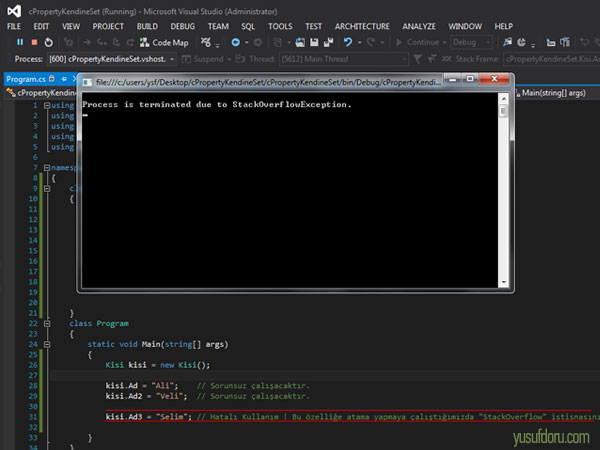Open the Thread combo box
The height and width of the screenshot is (450, 600).
pyautogui.click(x=343, y=59)
